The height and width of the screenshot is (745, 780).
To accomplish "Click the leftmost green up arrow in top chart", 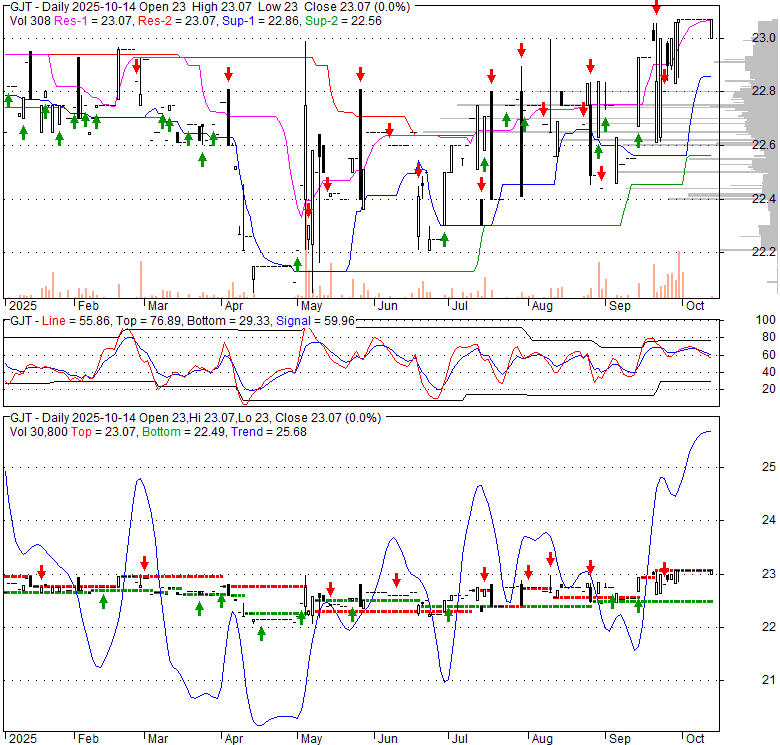I will pyautogui.click(x=9, y=99).
